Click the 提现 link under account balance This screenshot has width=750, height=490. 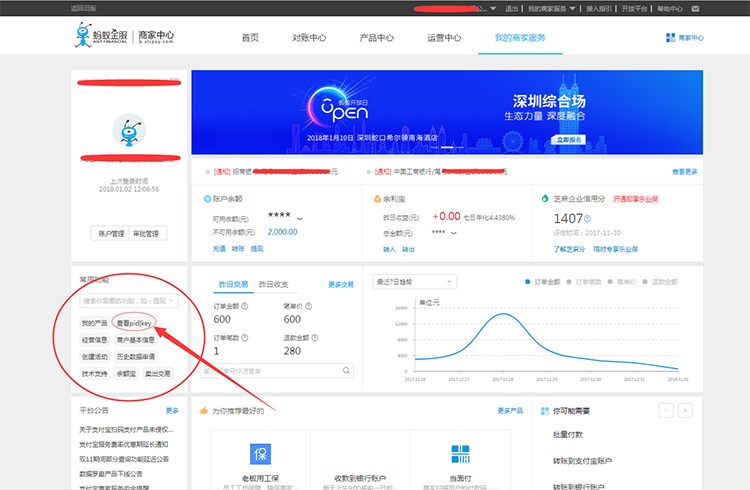point(257,248)
